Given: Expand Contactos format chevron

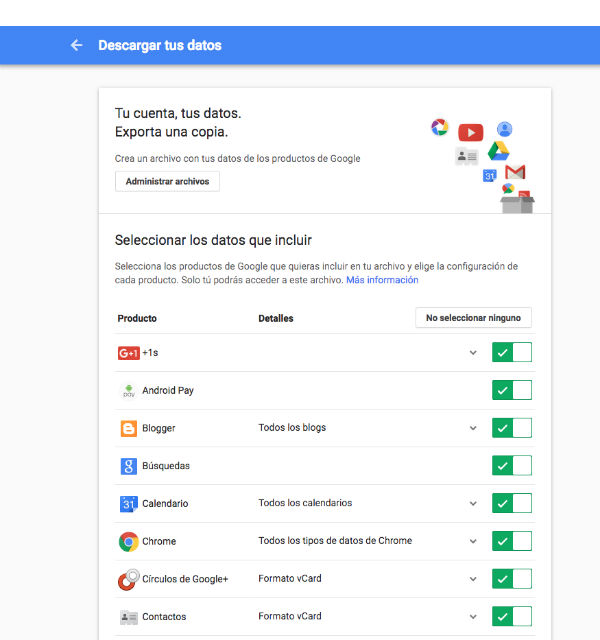Looking at the screenshot, I should click(x=473, y=617).
